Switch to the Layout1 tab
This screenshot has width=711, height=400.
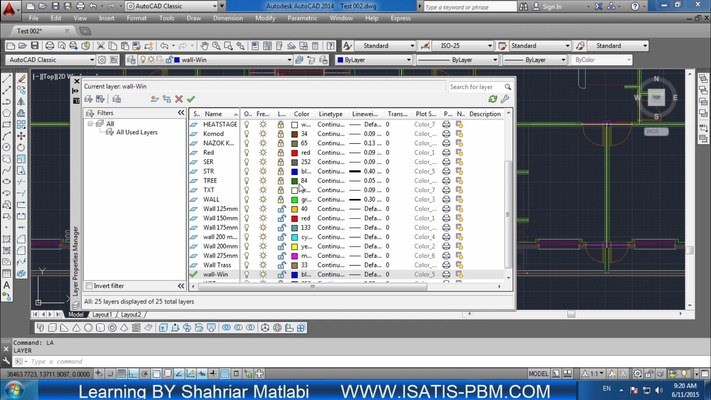(102, 314)
